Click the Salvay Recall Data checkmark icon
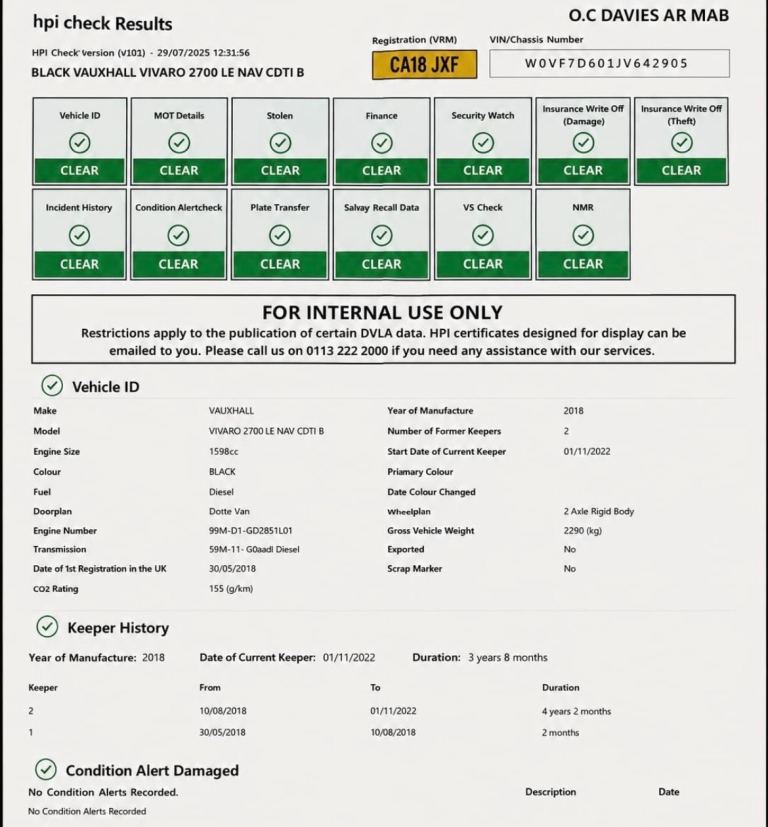 point(381,235)
